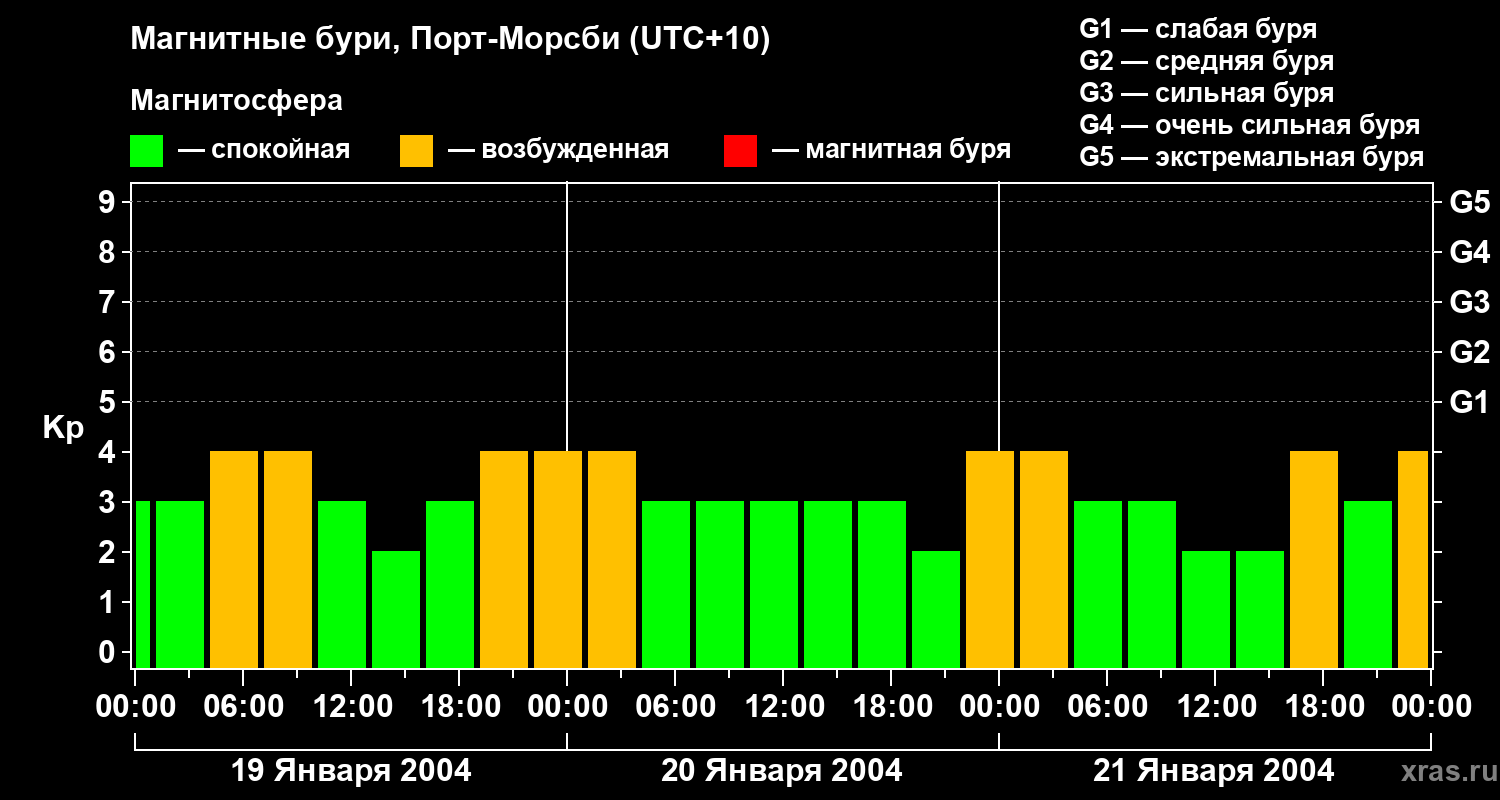
Task: Click the Kp axis value 0
Action: click(109, 652)
